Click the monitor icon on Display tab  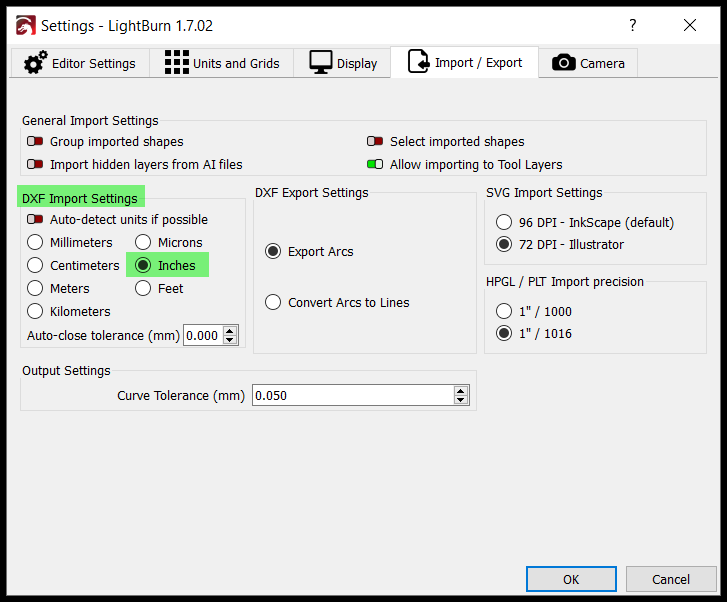pos(321,63)
